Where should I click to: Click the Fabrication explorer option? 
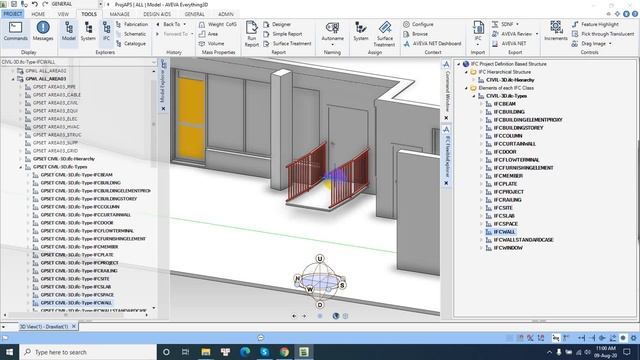point(132,24)
